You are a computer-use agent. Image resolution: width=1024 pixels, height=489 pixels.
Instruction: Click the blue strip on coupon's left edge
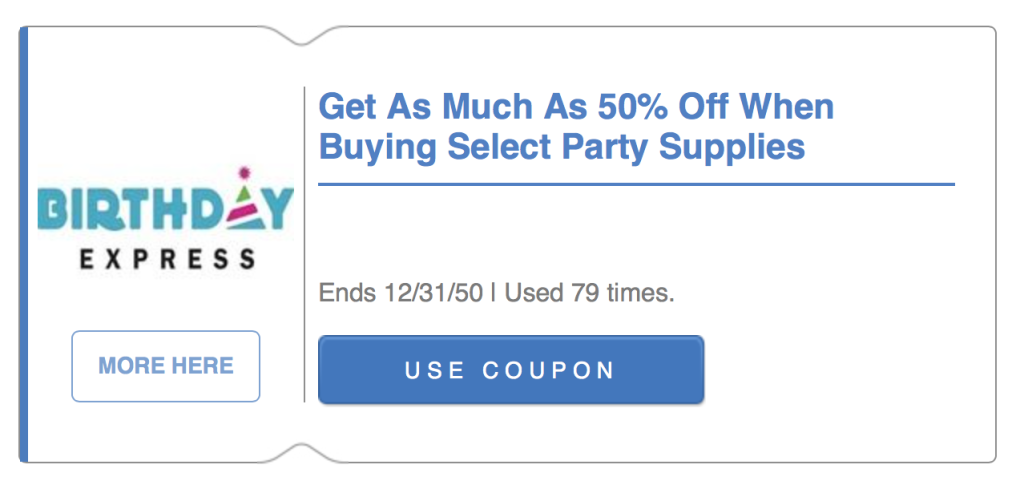[x=24, y=244]
